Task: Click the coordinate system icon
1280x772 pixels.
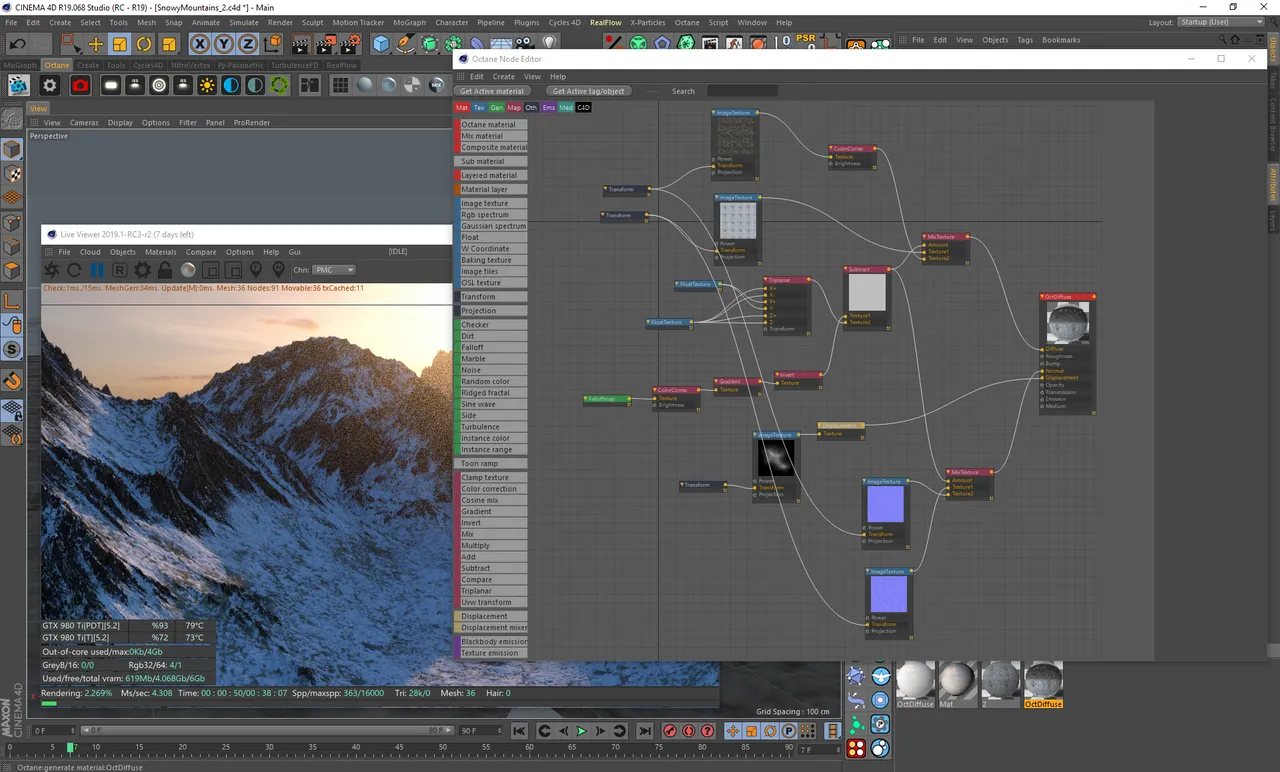Action: [x=272, y=44]
